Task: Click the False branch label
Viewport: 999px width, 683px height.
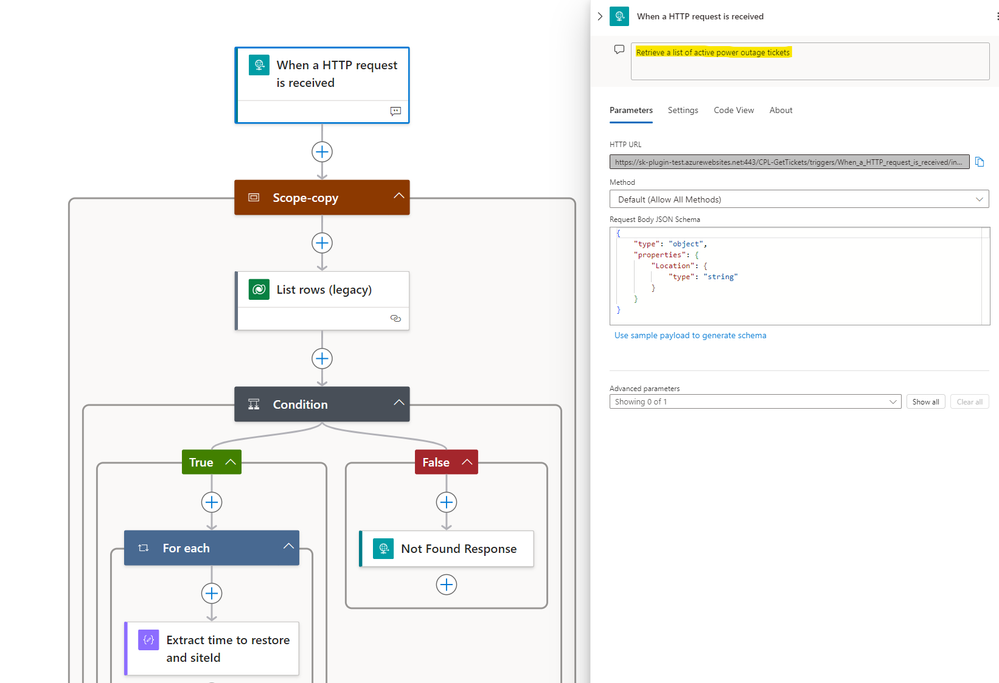Action: coord(436,462)
